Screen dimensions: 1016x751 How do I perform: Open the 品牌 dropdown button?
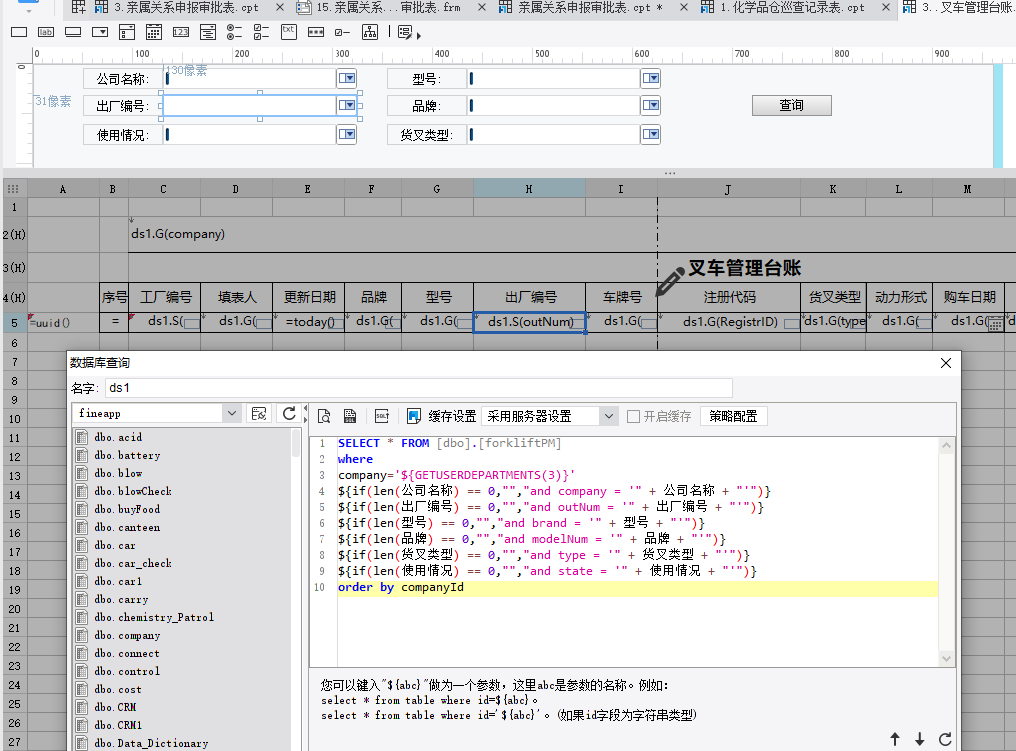coord(651,105)
